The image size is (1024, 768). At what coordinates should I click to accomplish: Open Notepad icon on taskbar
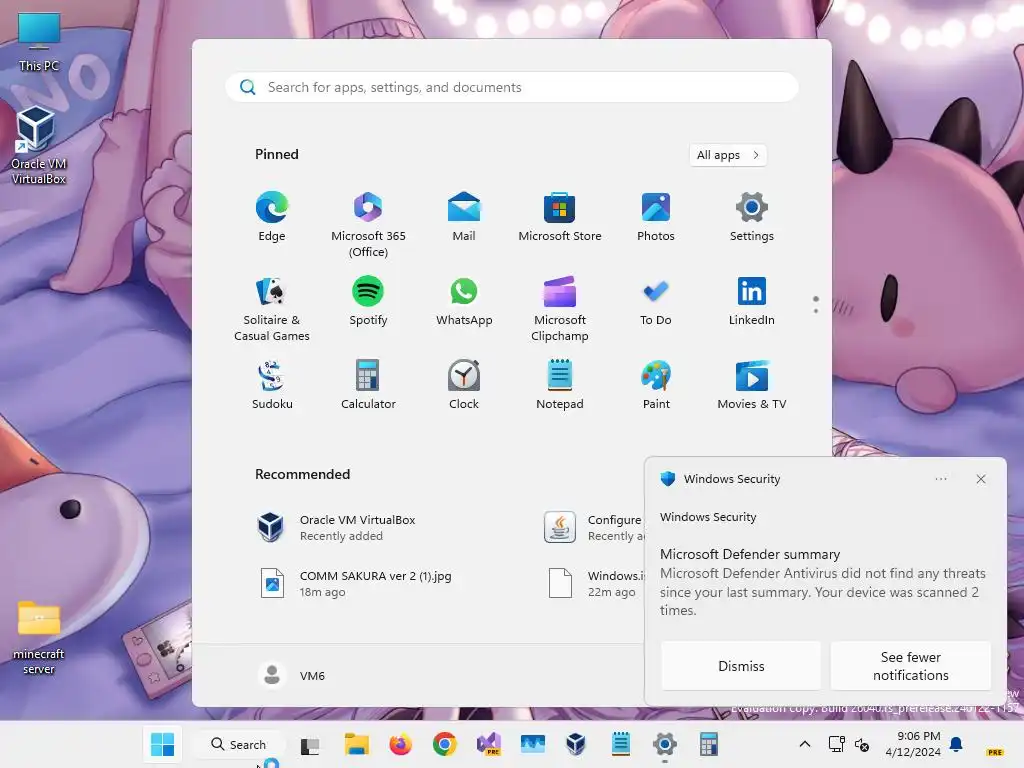click(x=620, y=744)
